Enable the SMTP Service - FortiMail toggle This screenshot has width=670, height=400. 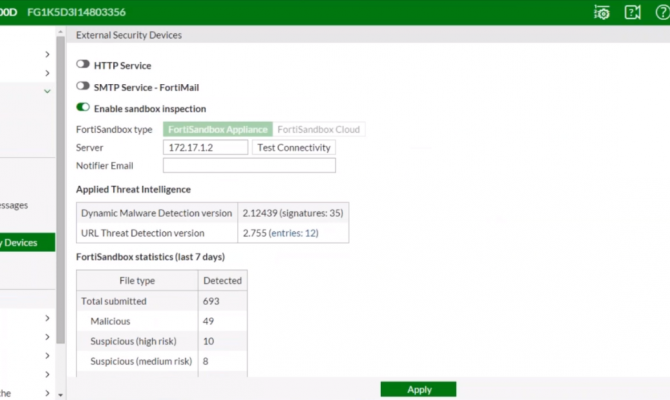83,86
